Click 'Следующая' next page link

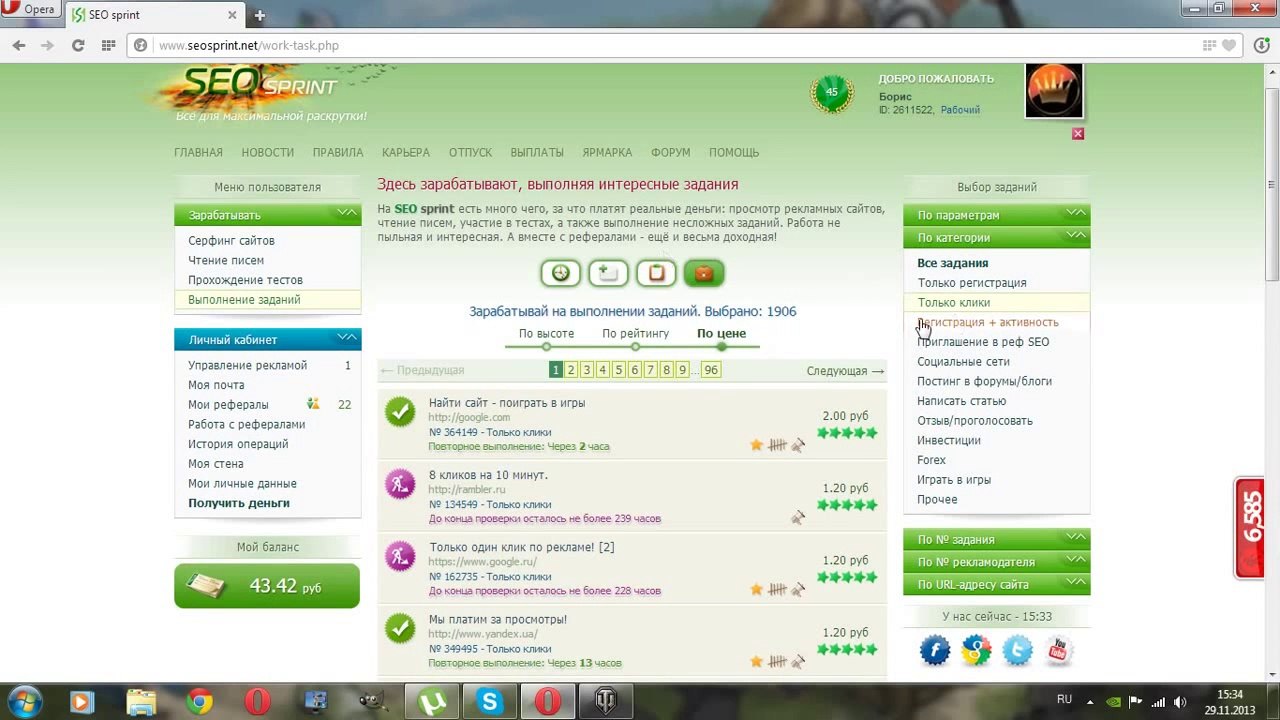tap(845, 370)
